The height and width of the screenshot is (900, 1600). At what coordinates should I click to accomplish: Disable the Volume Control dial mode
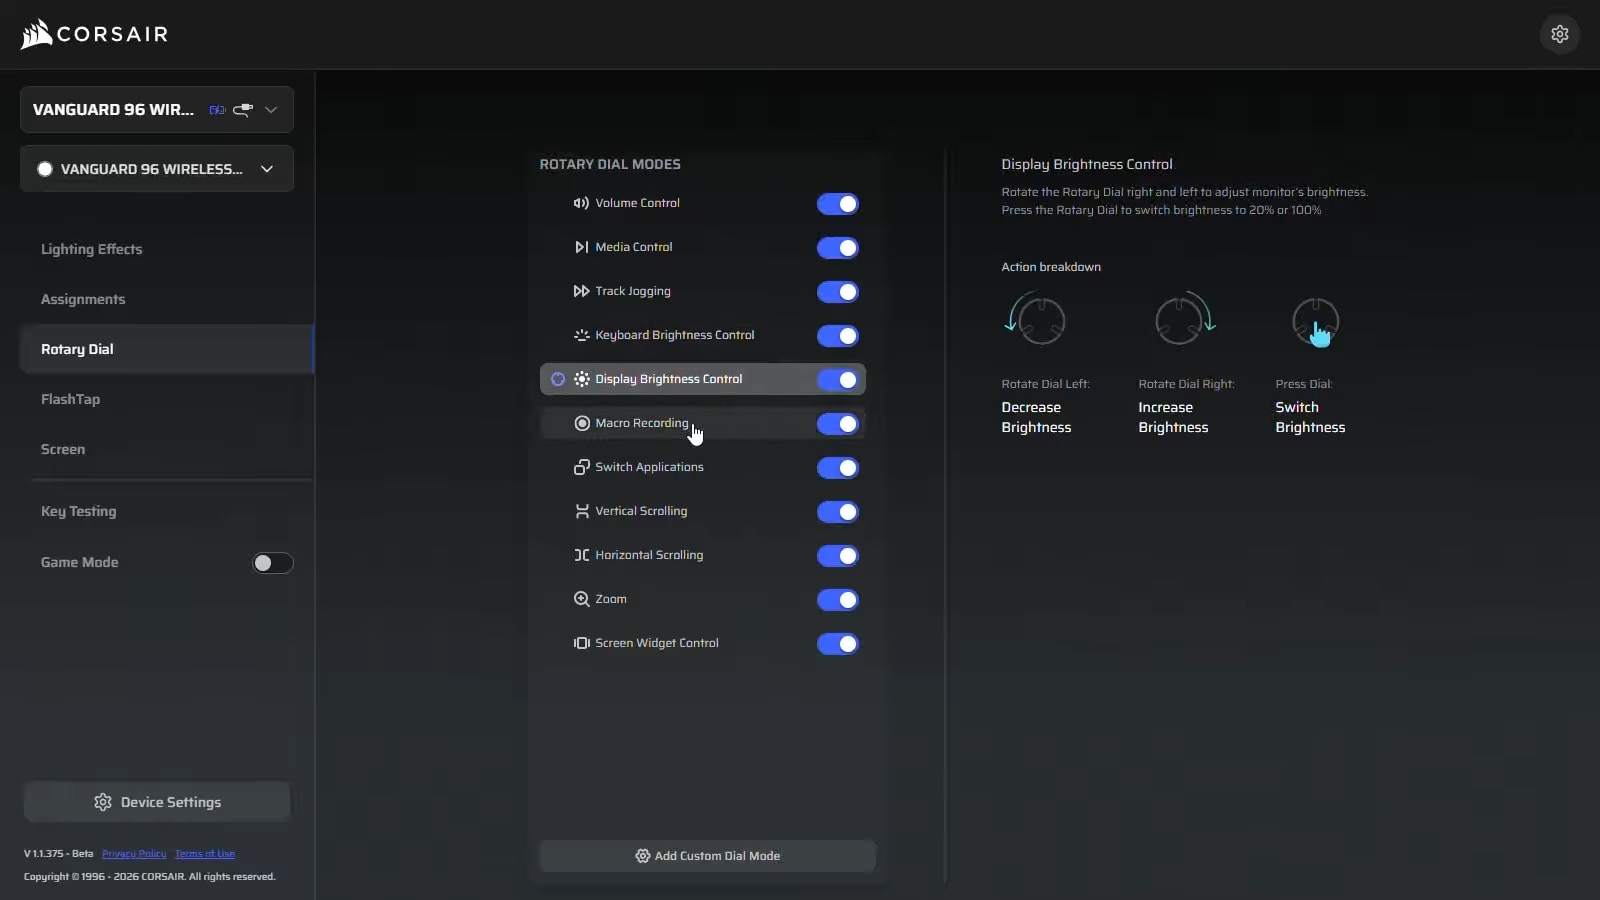click(838, 204)
